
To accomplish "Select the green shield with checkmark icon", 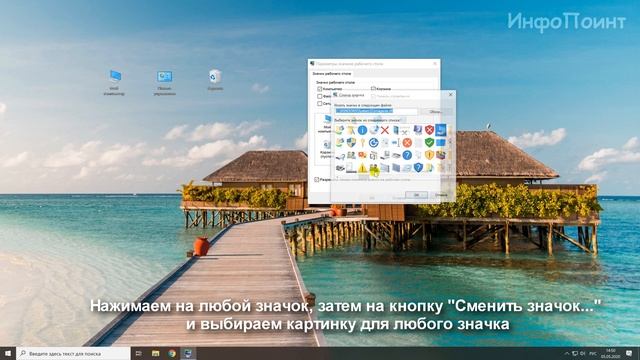I will 429,142.
